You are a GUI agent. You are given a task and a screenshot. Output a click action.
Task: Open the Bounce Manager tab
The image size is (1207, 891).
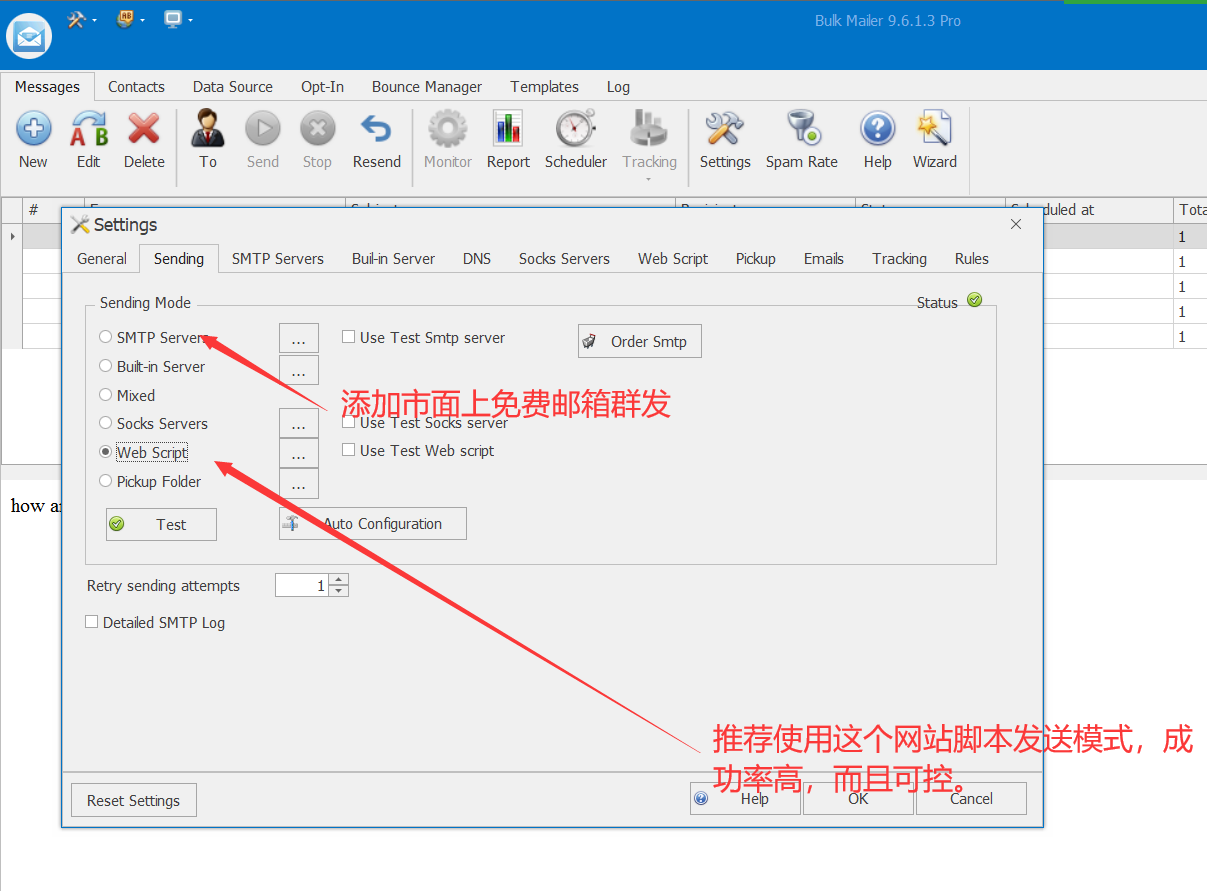click(x=426, y=87)
